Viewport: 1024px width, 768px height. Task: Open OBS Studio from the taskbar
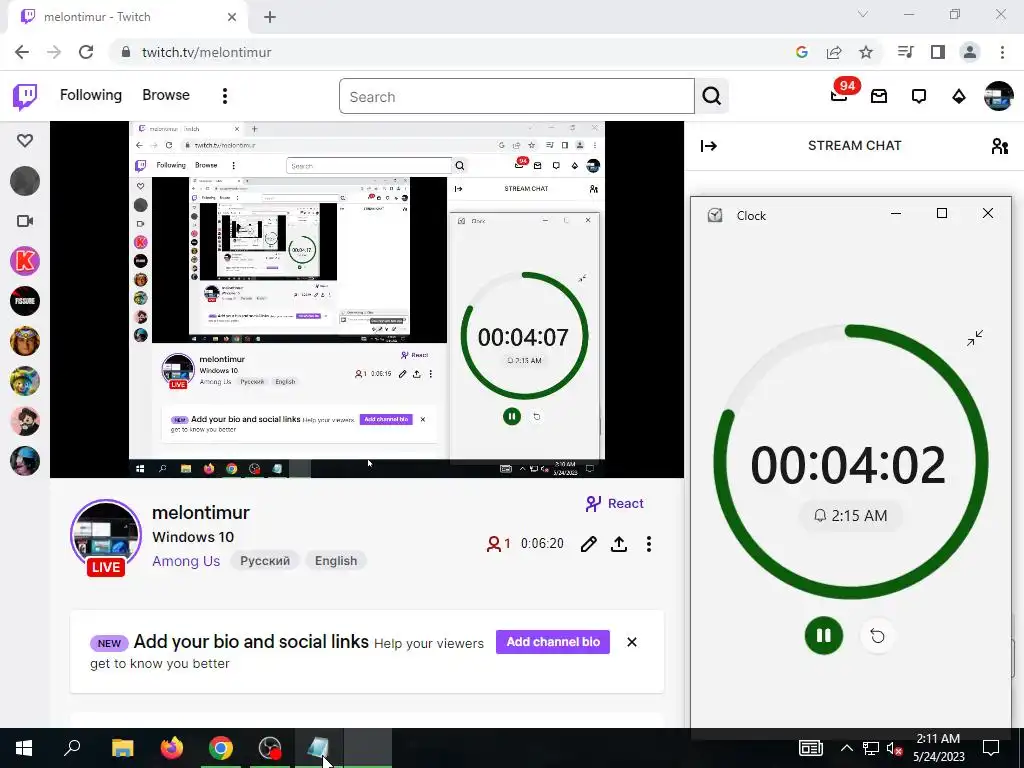270,748
